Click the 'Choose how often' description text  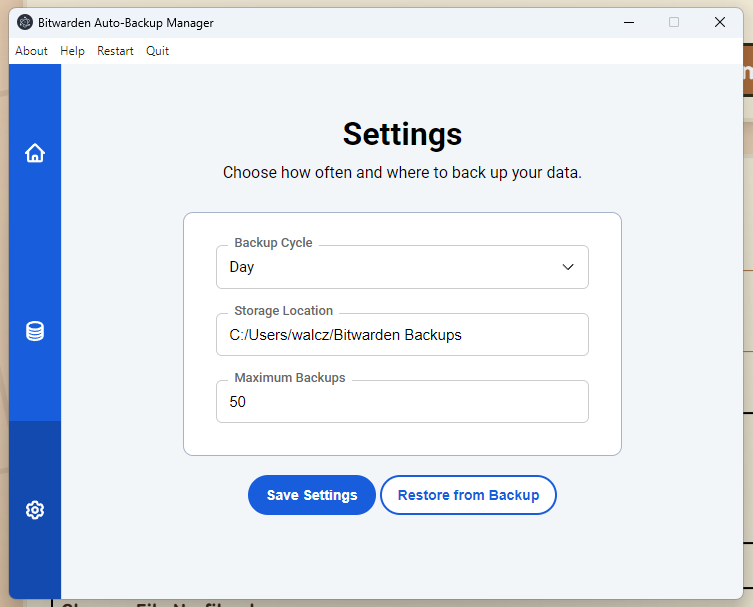coord(402,172)
